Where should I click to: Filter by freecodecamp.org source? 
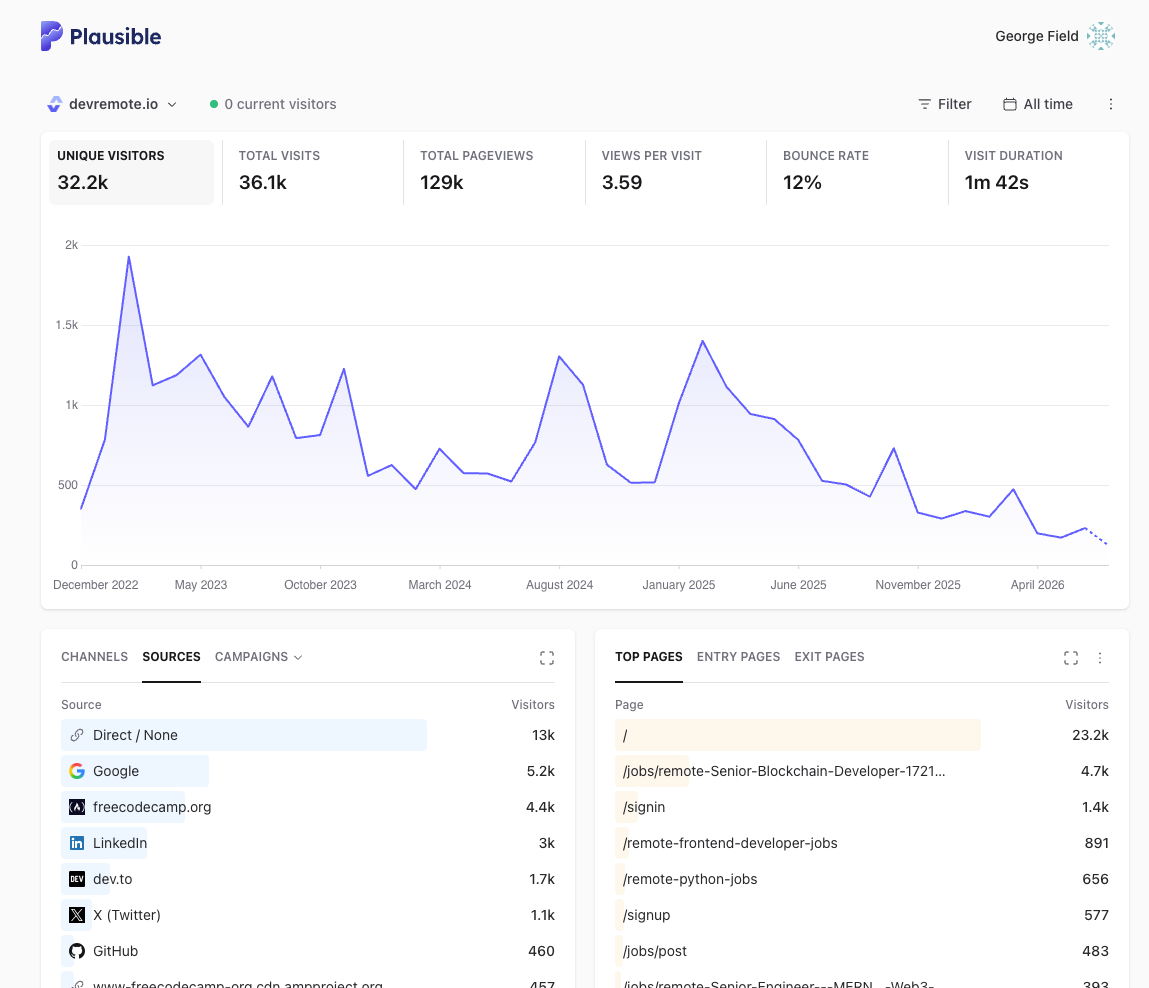tap(152, 807)
